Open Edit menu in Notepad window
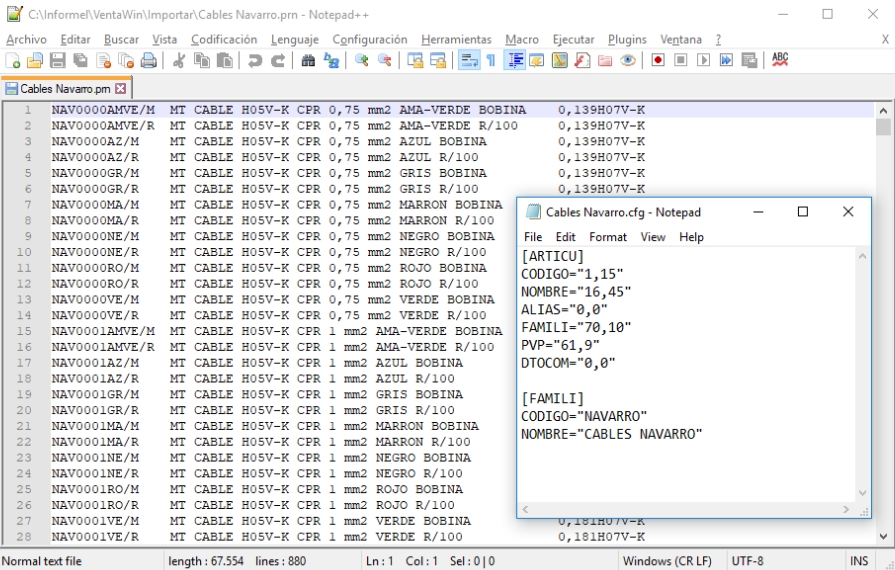895x570 pixels. point(566,237)
